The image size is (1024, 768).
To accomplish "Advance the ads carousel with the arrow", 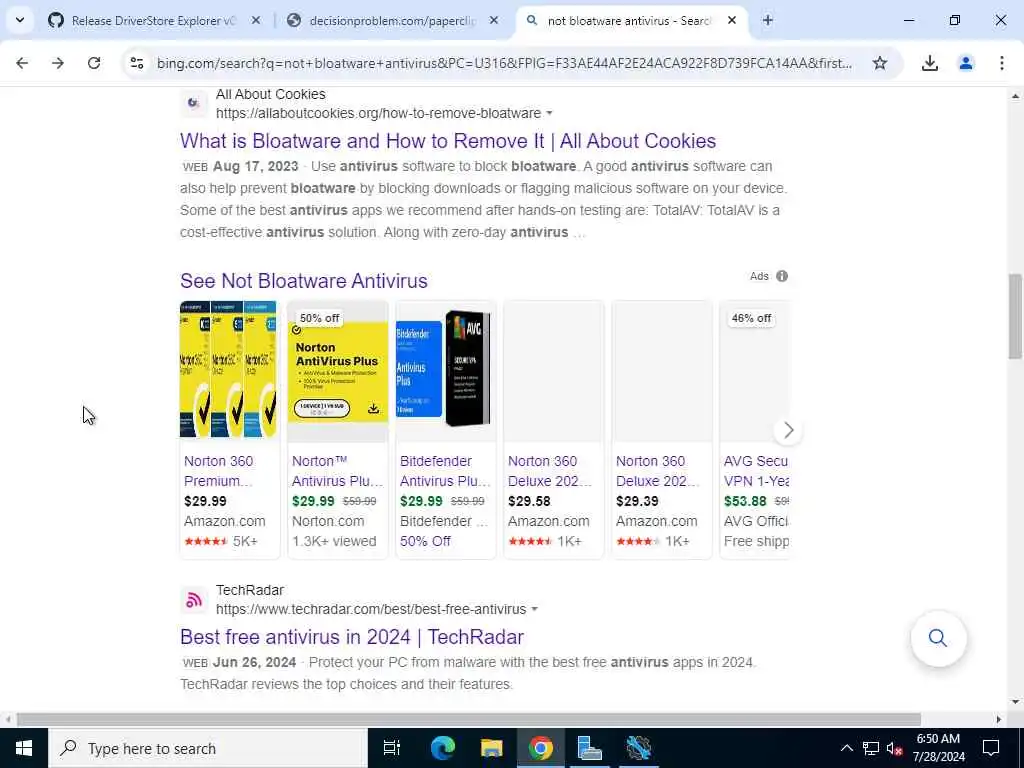I will (x=788, y=430).
